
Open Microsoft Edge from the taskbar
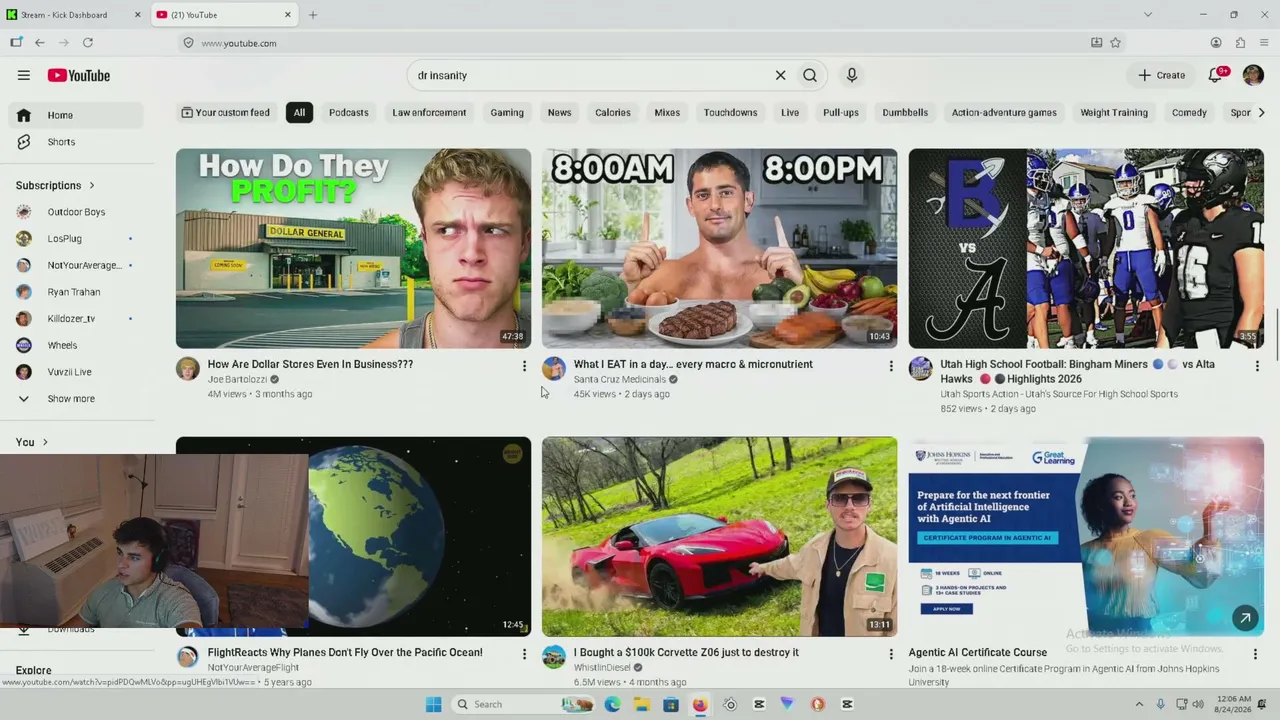pos(612,704)
